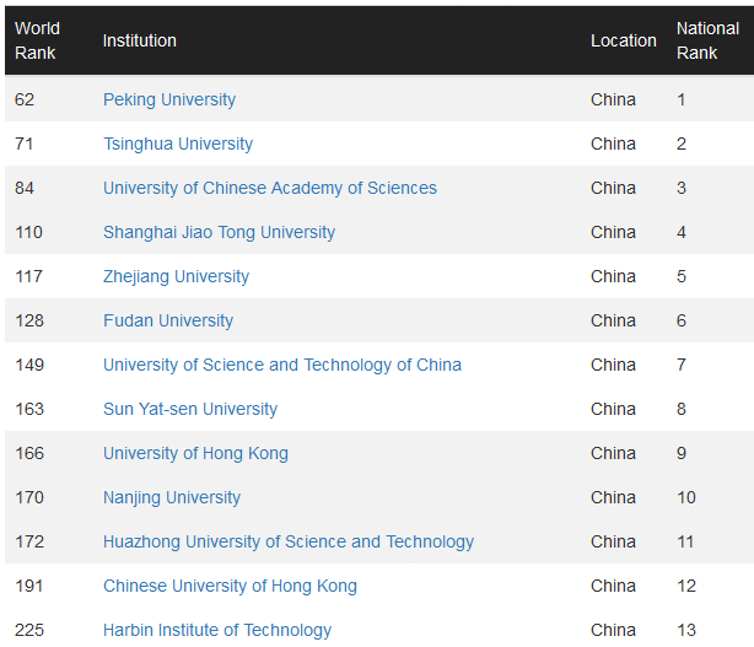Click the Institution column header

(x=139, y=40)
